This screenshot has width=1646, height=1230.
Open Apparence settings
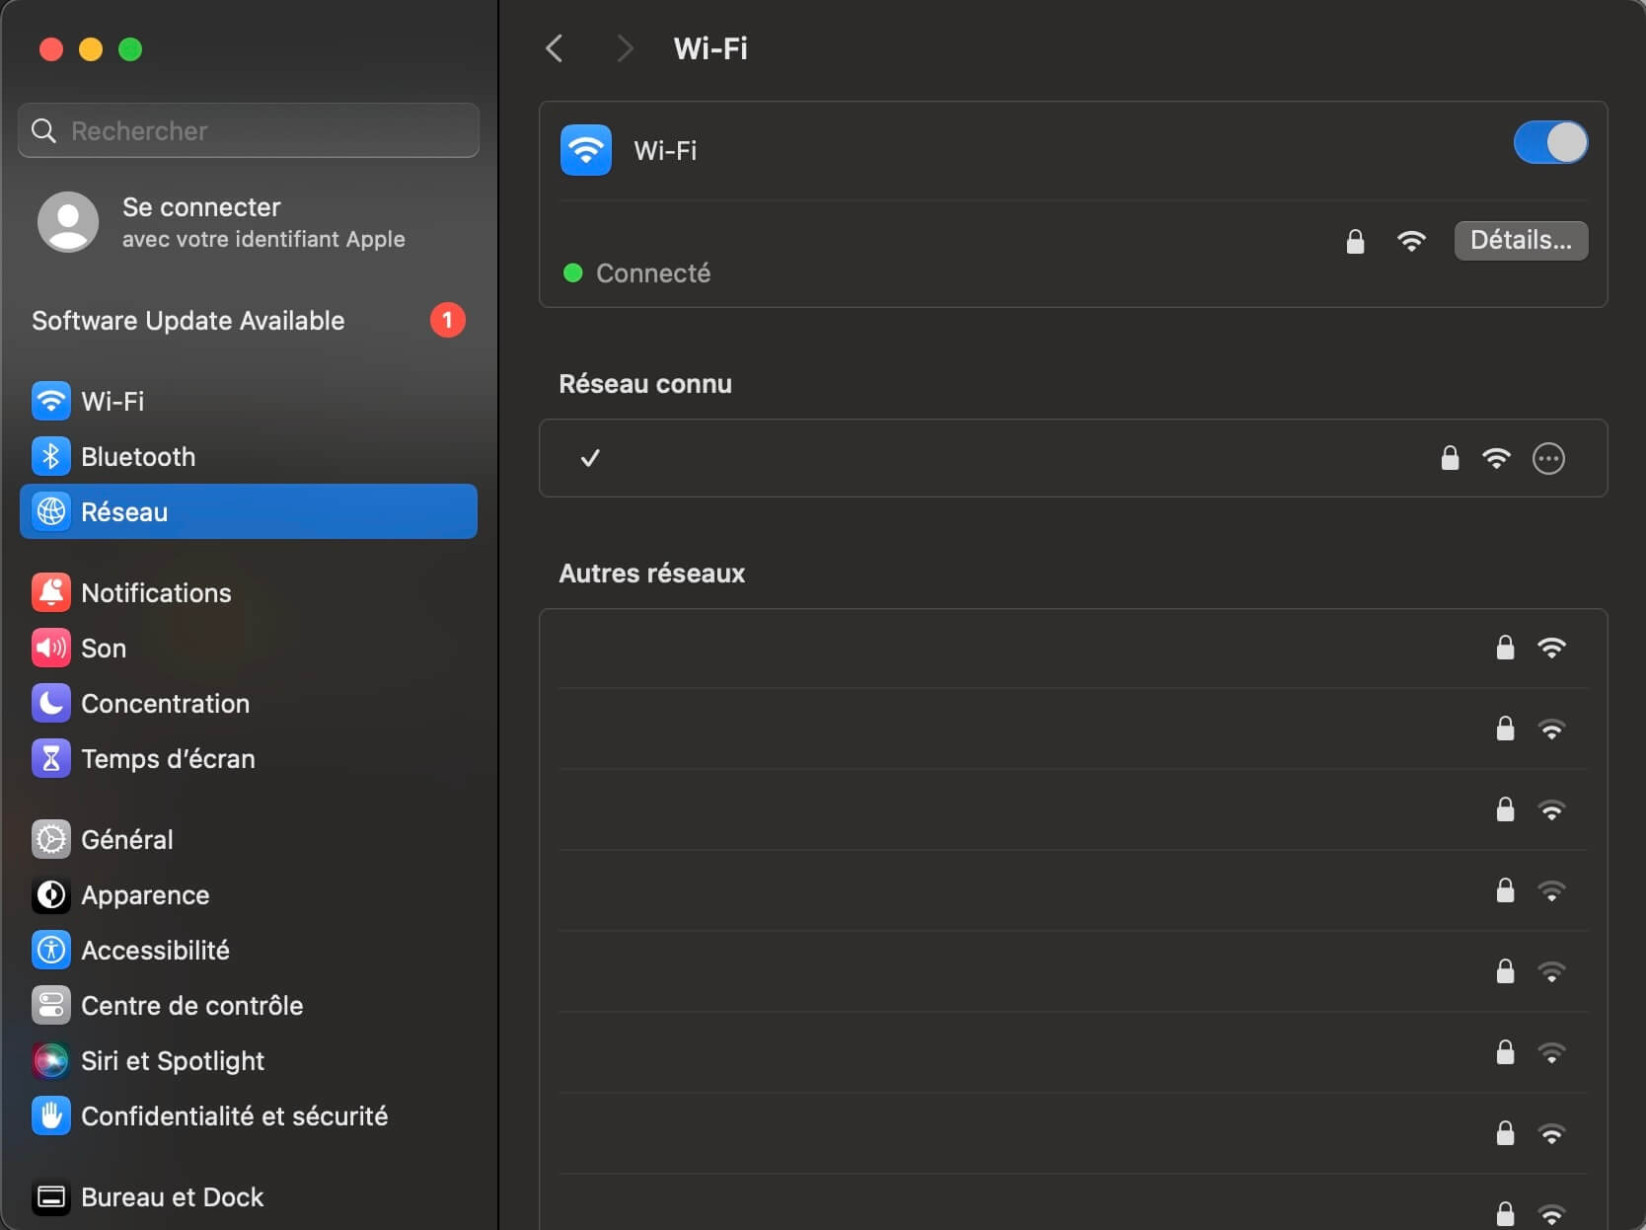[x=248, y=895]
